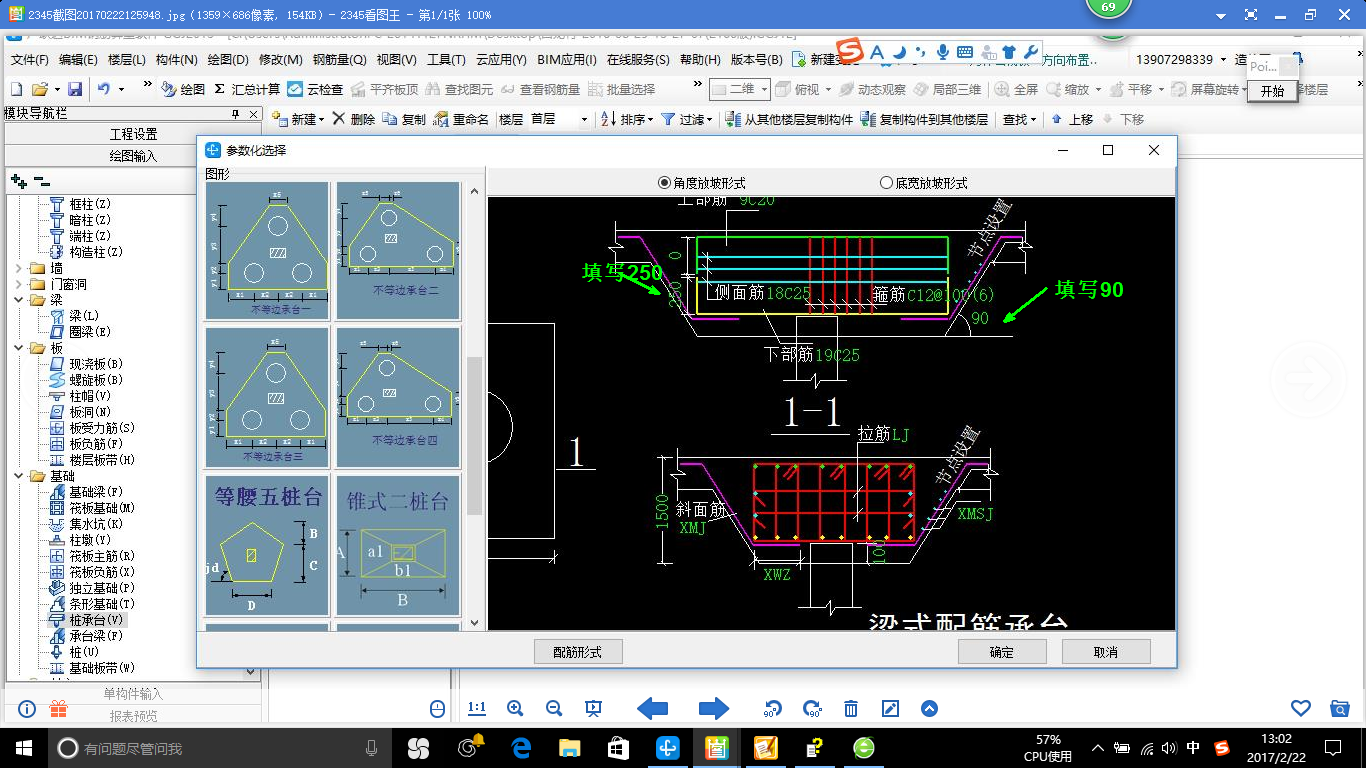Click the viewer delete trash icon

[x=851, y=708]
